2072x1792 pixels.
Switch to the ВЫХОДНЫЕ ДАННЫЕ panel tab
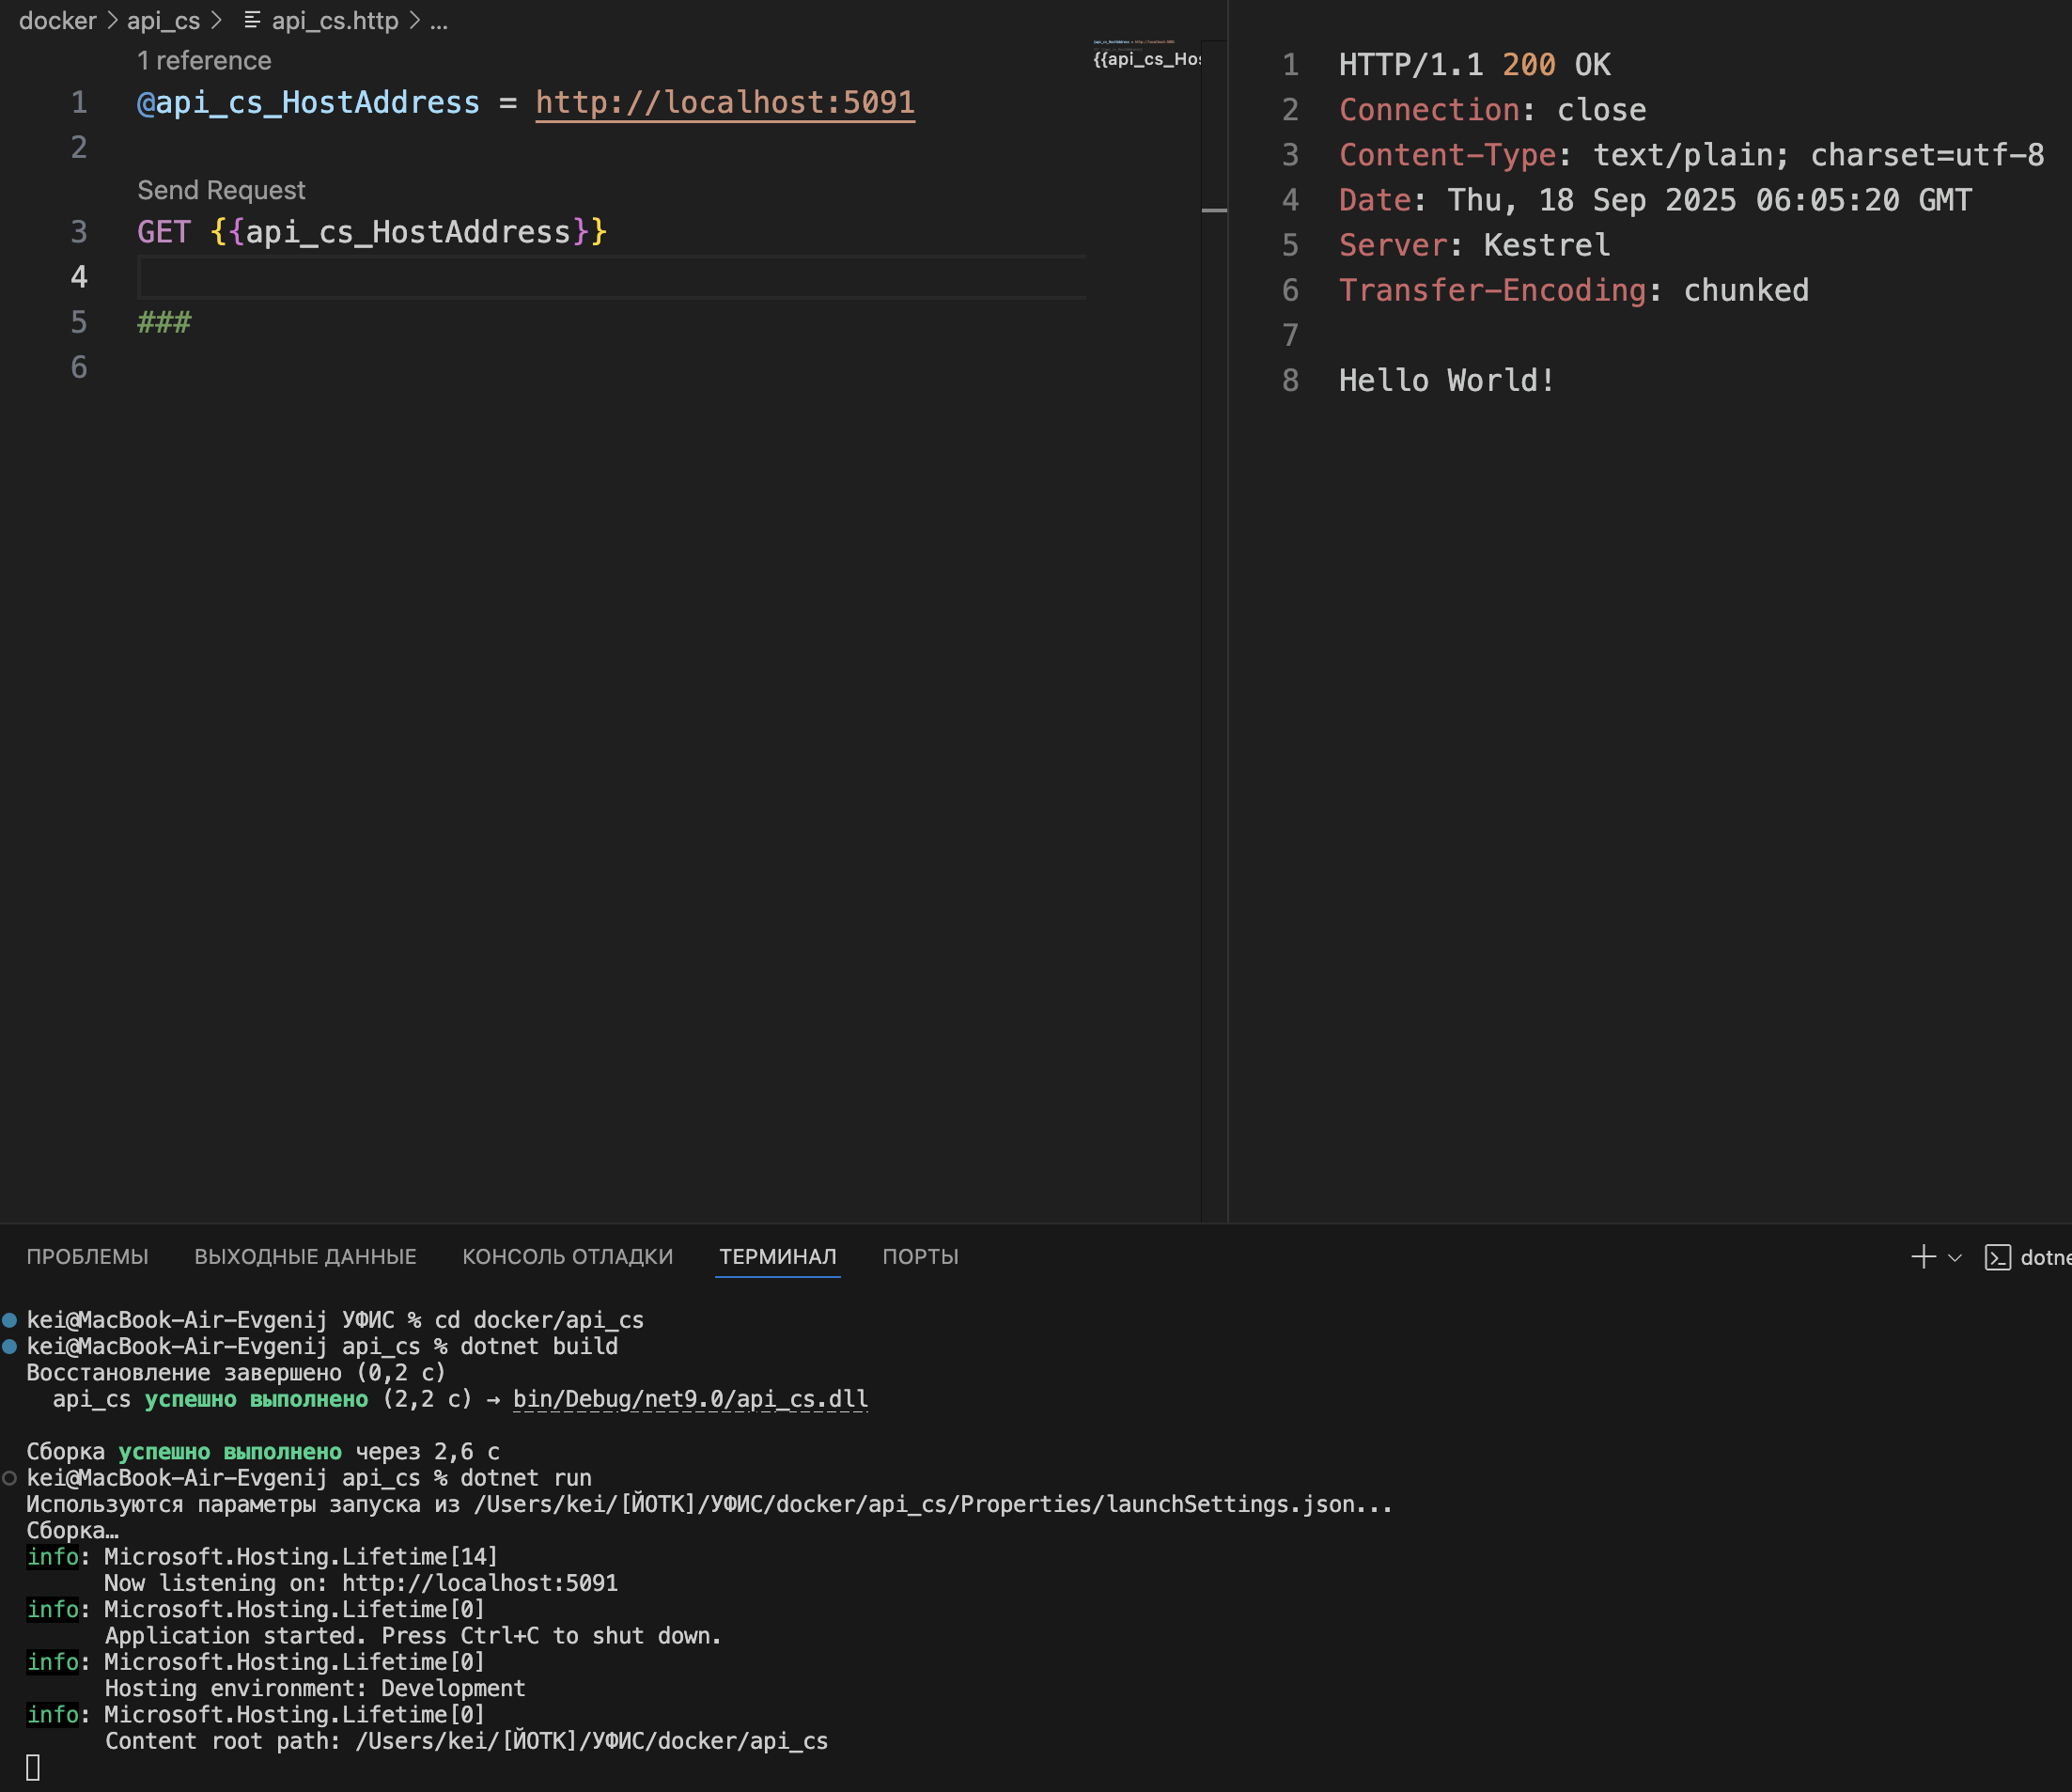click(305, 1257)
